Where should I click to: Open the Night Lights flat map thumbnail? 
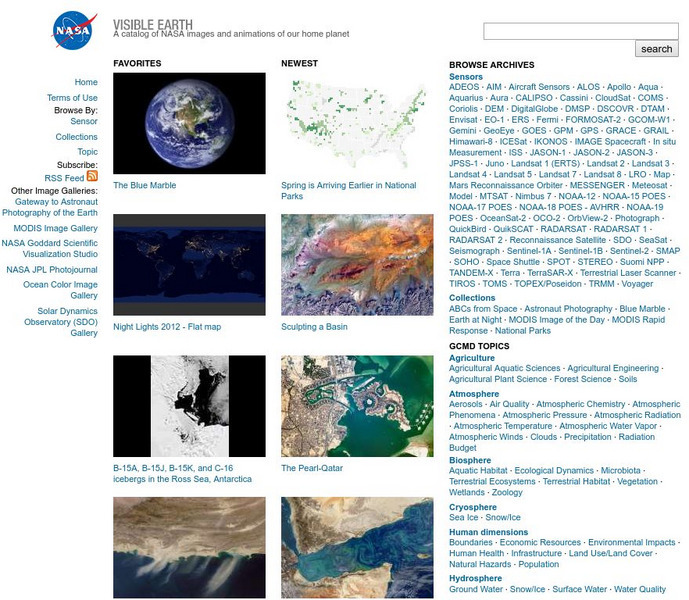click(189, 265)
